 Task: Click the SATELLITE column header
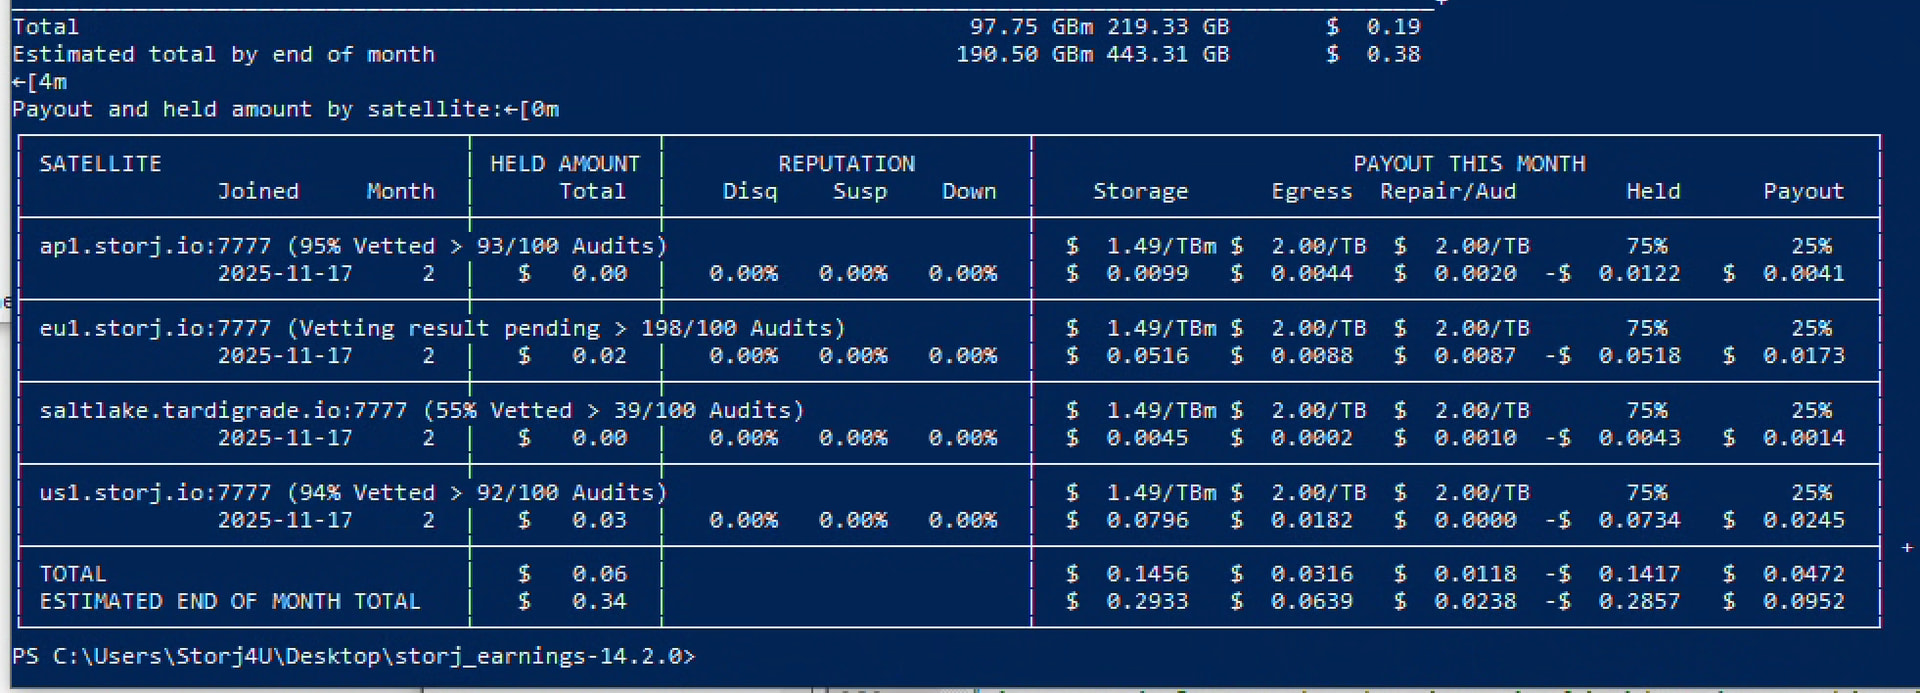(x=100, y=164)
